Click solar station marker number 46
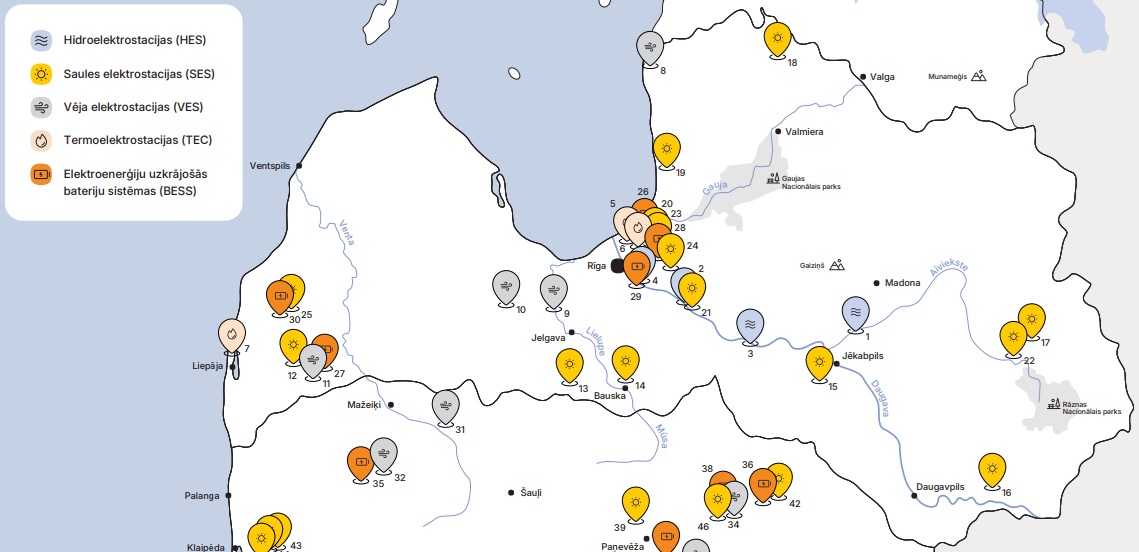The image size is (1139, 552). (x=718, y=501)
